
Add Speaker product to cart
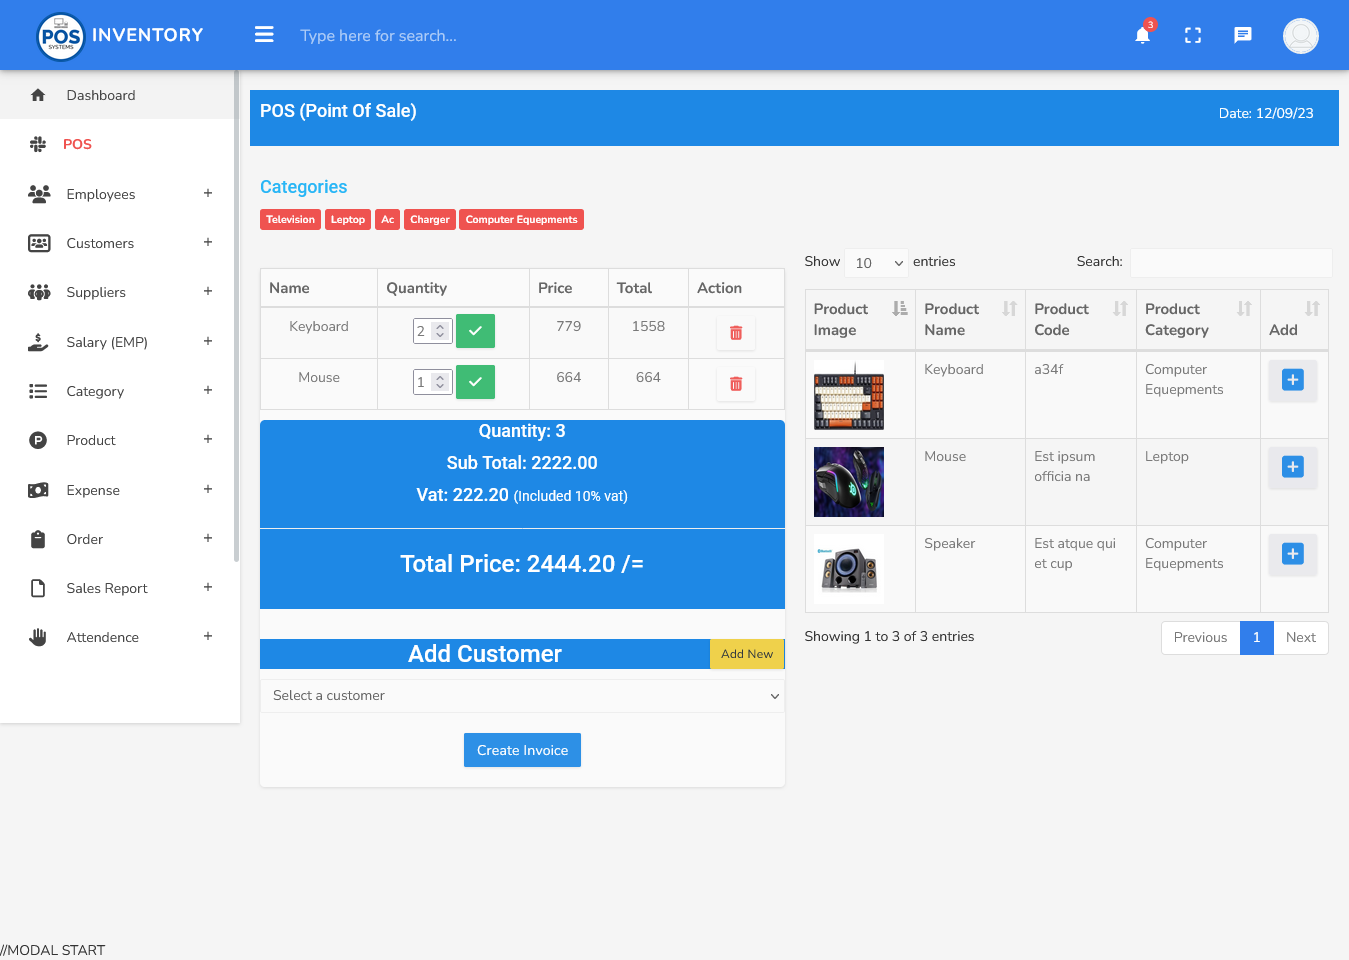(x=1292, y=554)
